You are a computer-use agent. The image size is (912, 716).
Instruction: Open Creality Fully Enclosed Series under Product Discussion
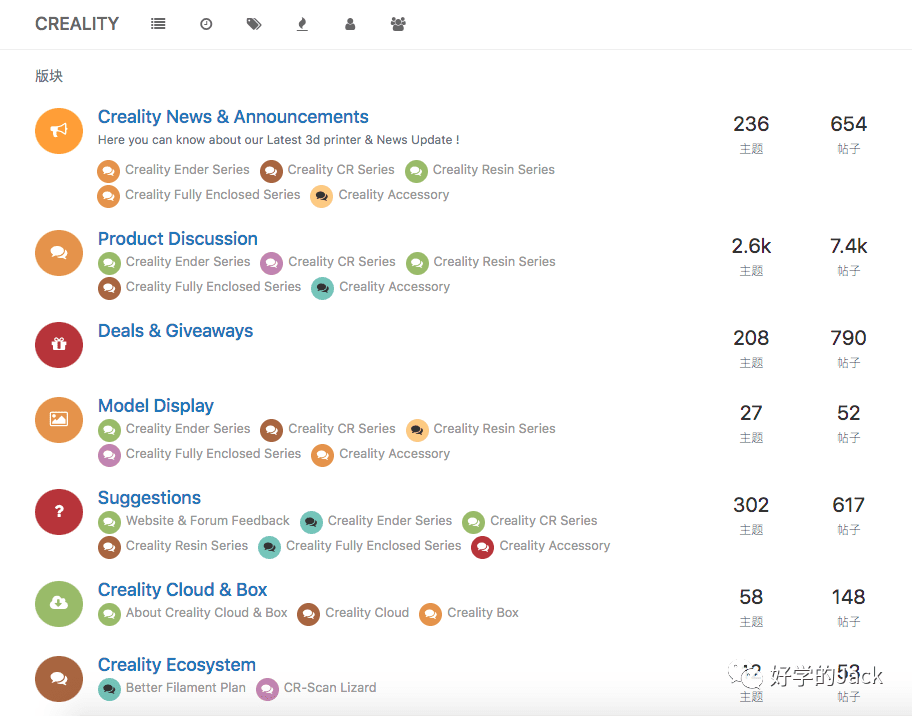pos(213,287)
